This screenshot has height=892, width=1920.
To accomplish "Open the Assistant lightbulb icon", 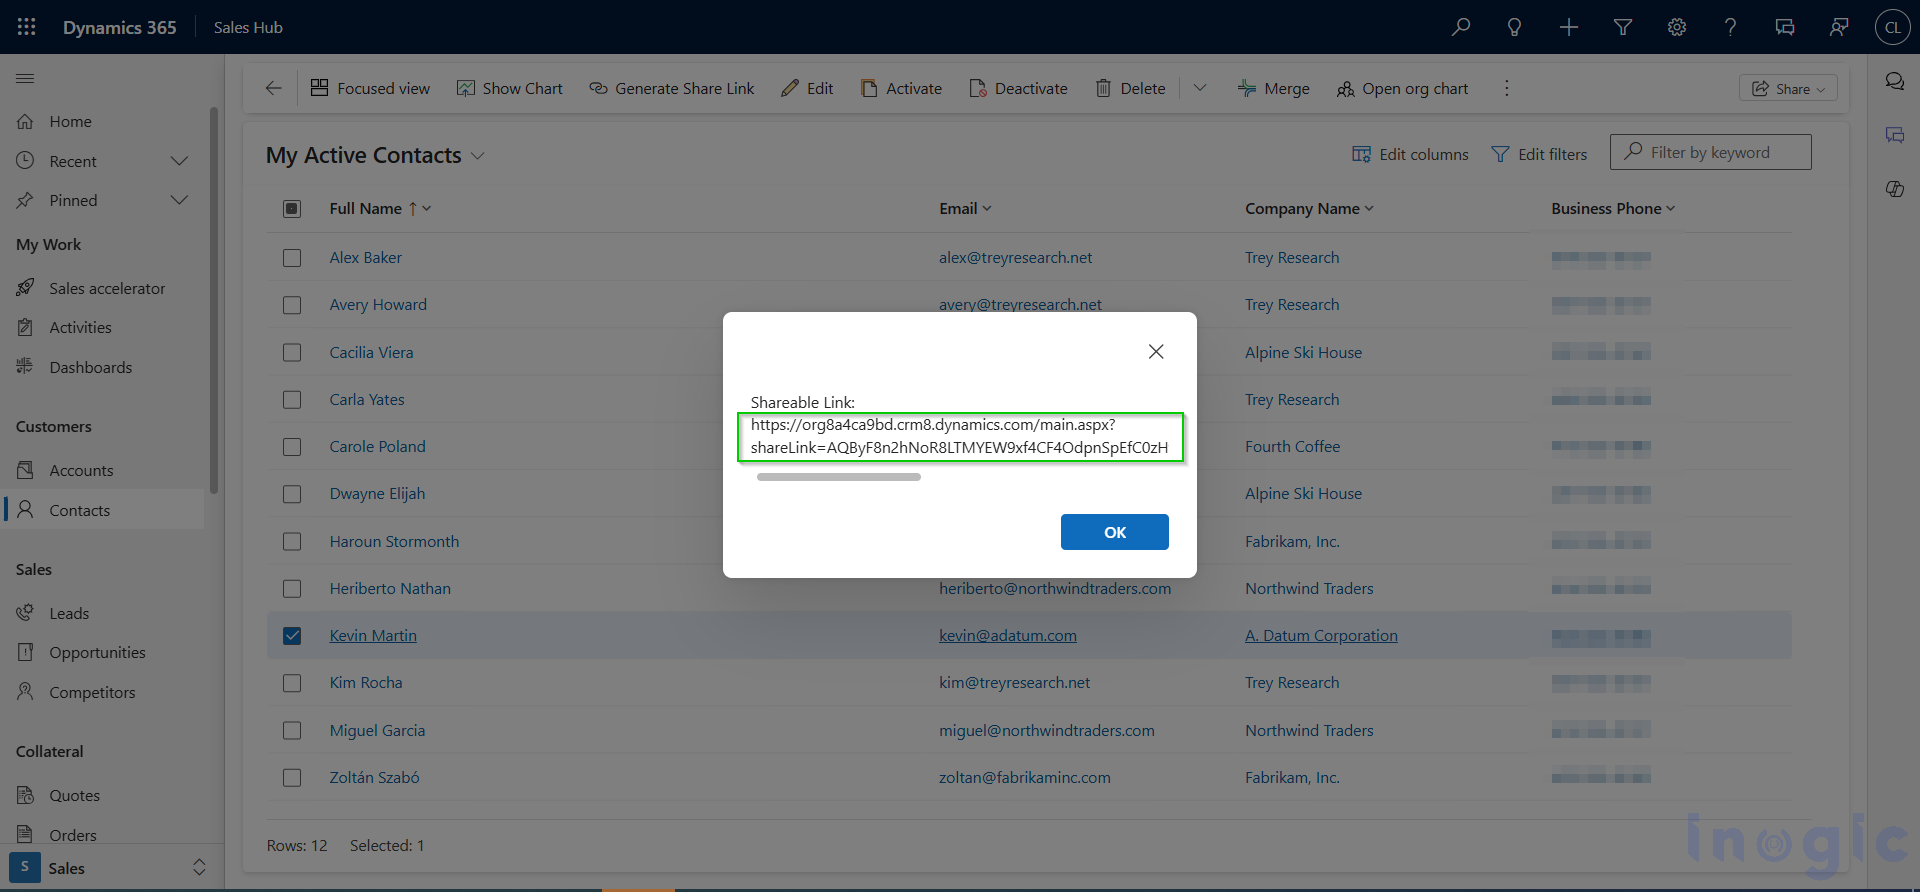I will click(x=1515, y=27).
